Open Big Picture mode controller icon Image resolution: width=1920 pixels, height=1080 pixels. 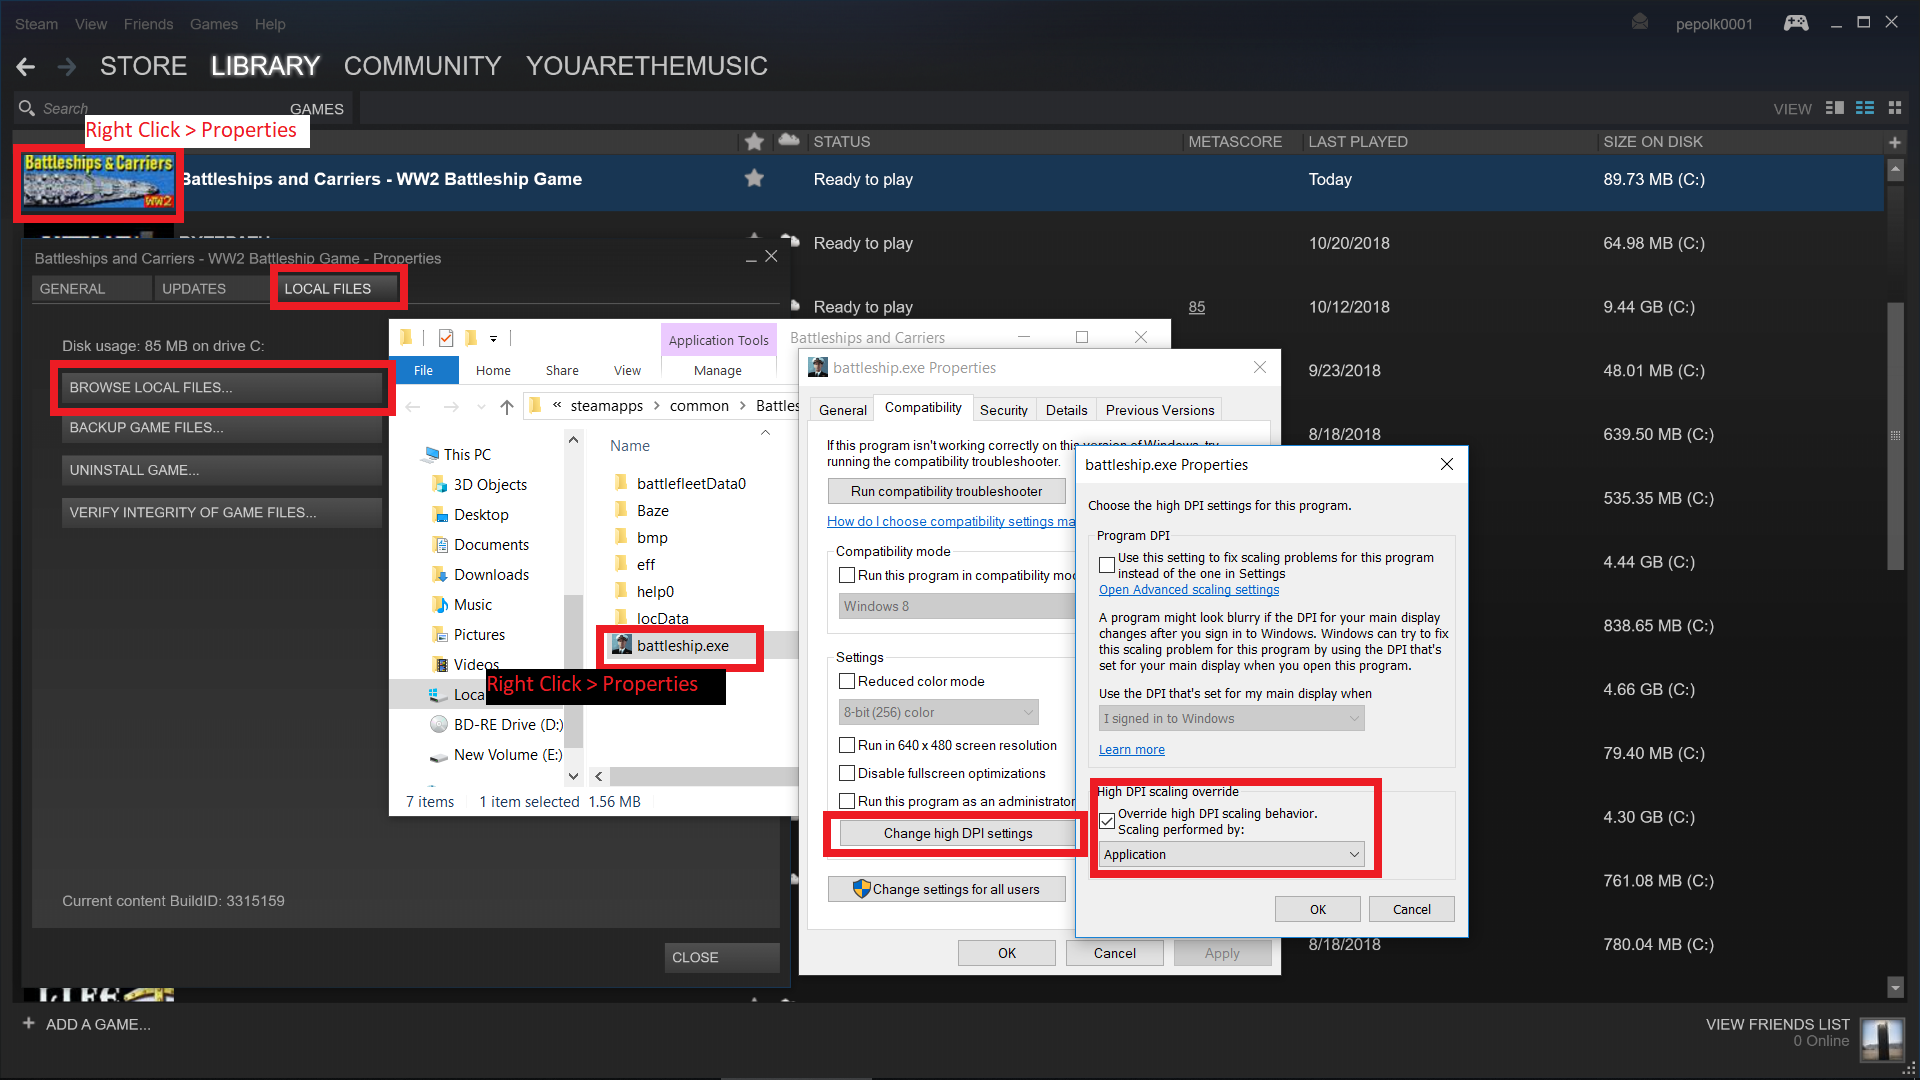click(x=1795, y=23)
